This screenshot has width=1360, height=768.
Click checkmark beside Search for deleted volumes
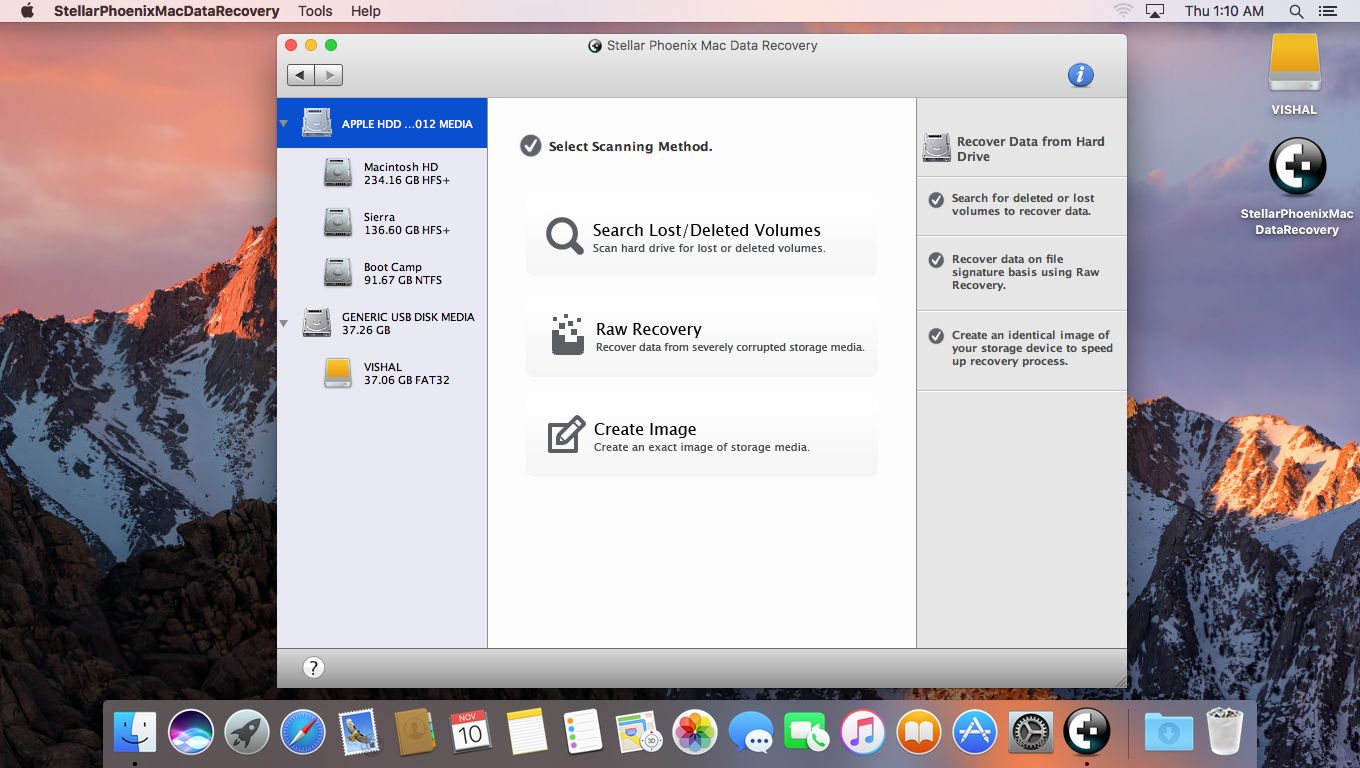[936, 200]
